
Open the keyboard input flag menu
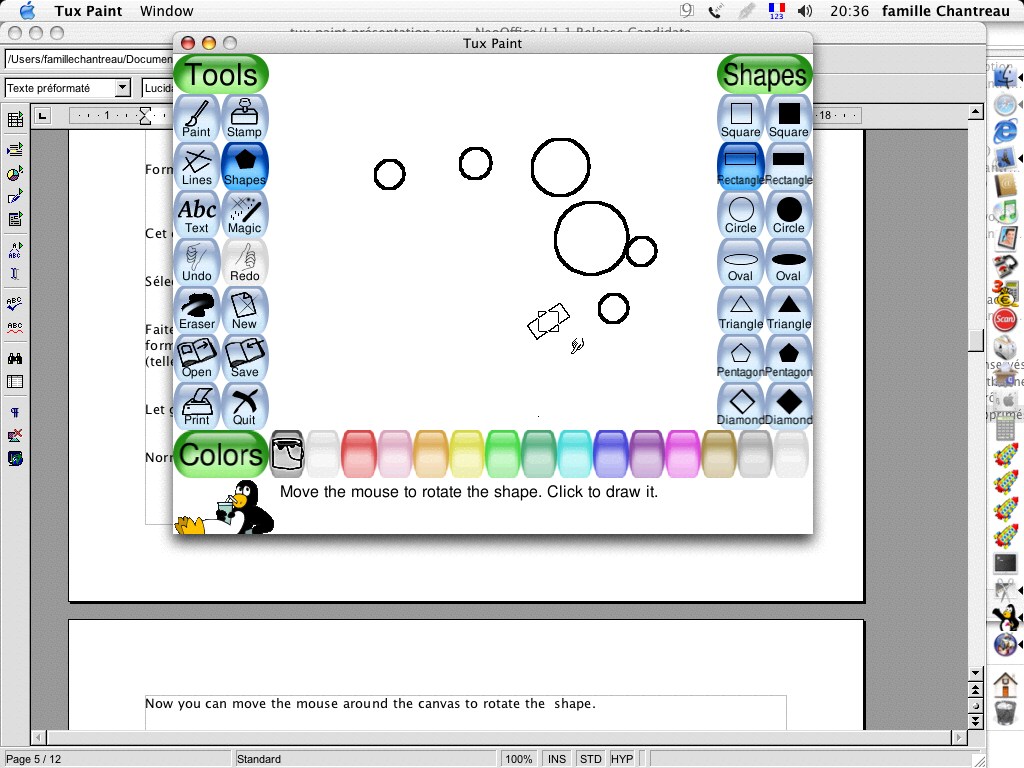776,11
